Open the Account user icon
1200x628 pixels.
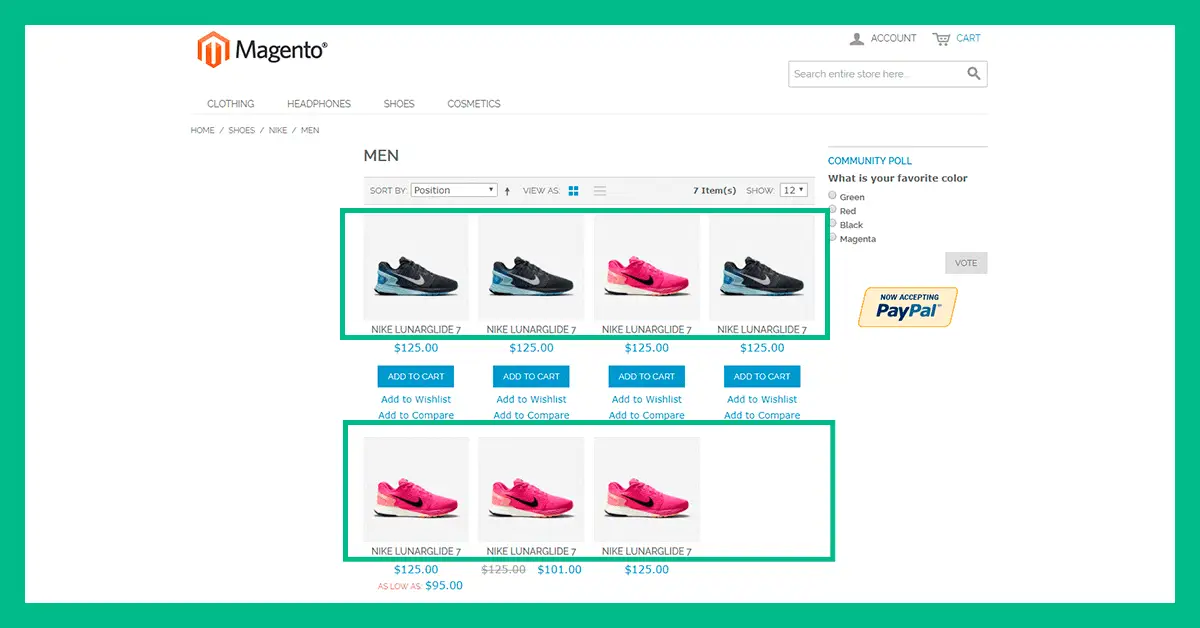pyautogui.click(x=856, y=39)
